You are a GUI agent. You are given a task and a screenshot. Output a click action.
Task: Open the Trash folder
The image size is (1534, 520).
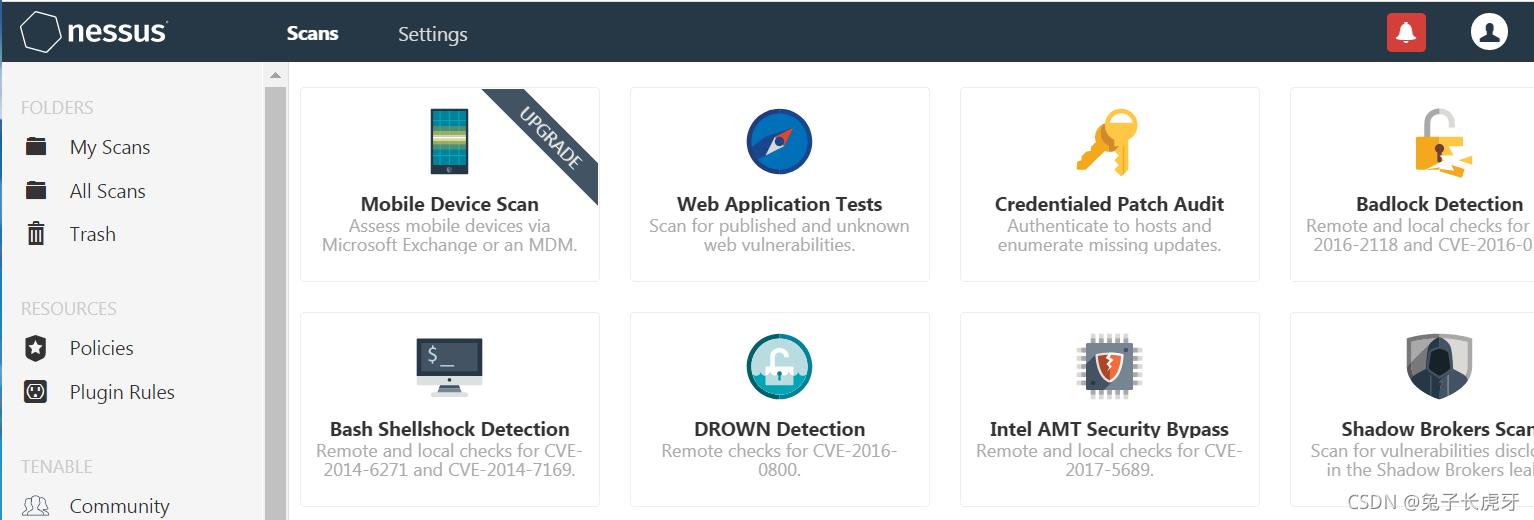pyautogui.click(x=93, y=234)
